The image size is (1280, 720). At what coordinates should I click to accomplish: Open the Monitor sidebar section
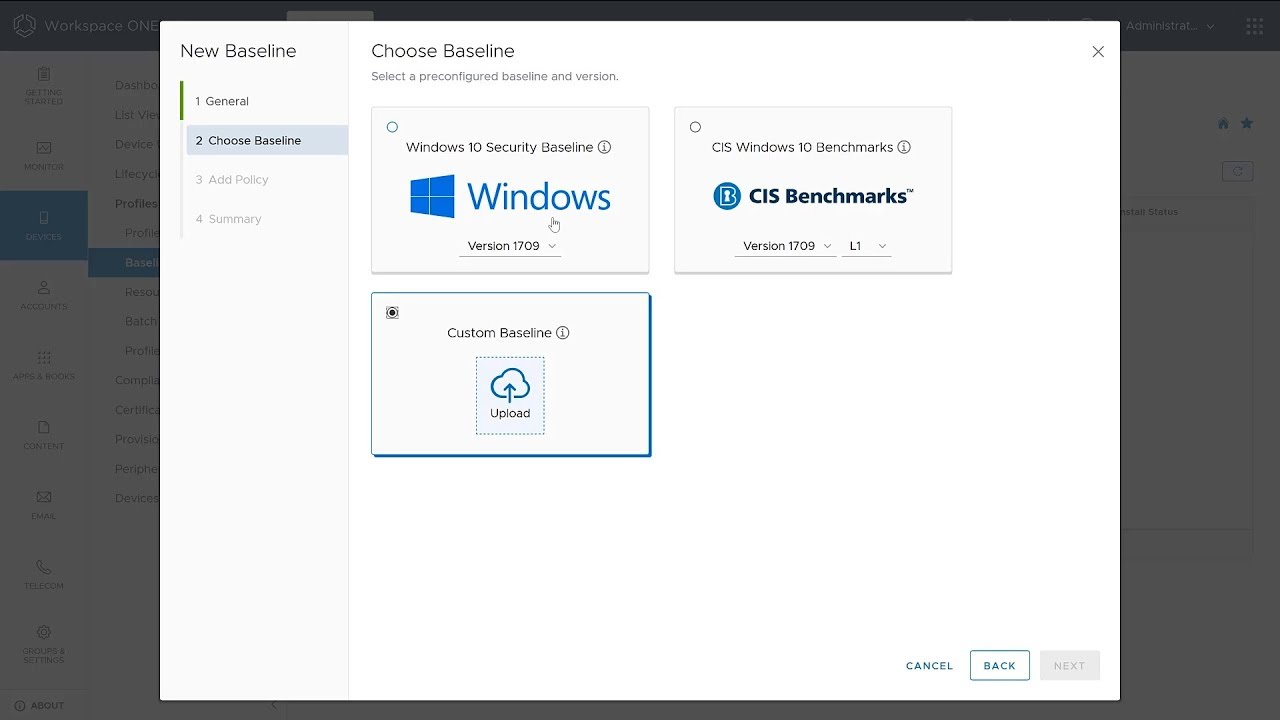pyautogui.click(x=44, y=155)
